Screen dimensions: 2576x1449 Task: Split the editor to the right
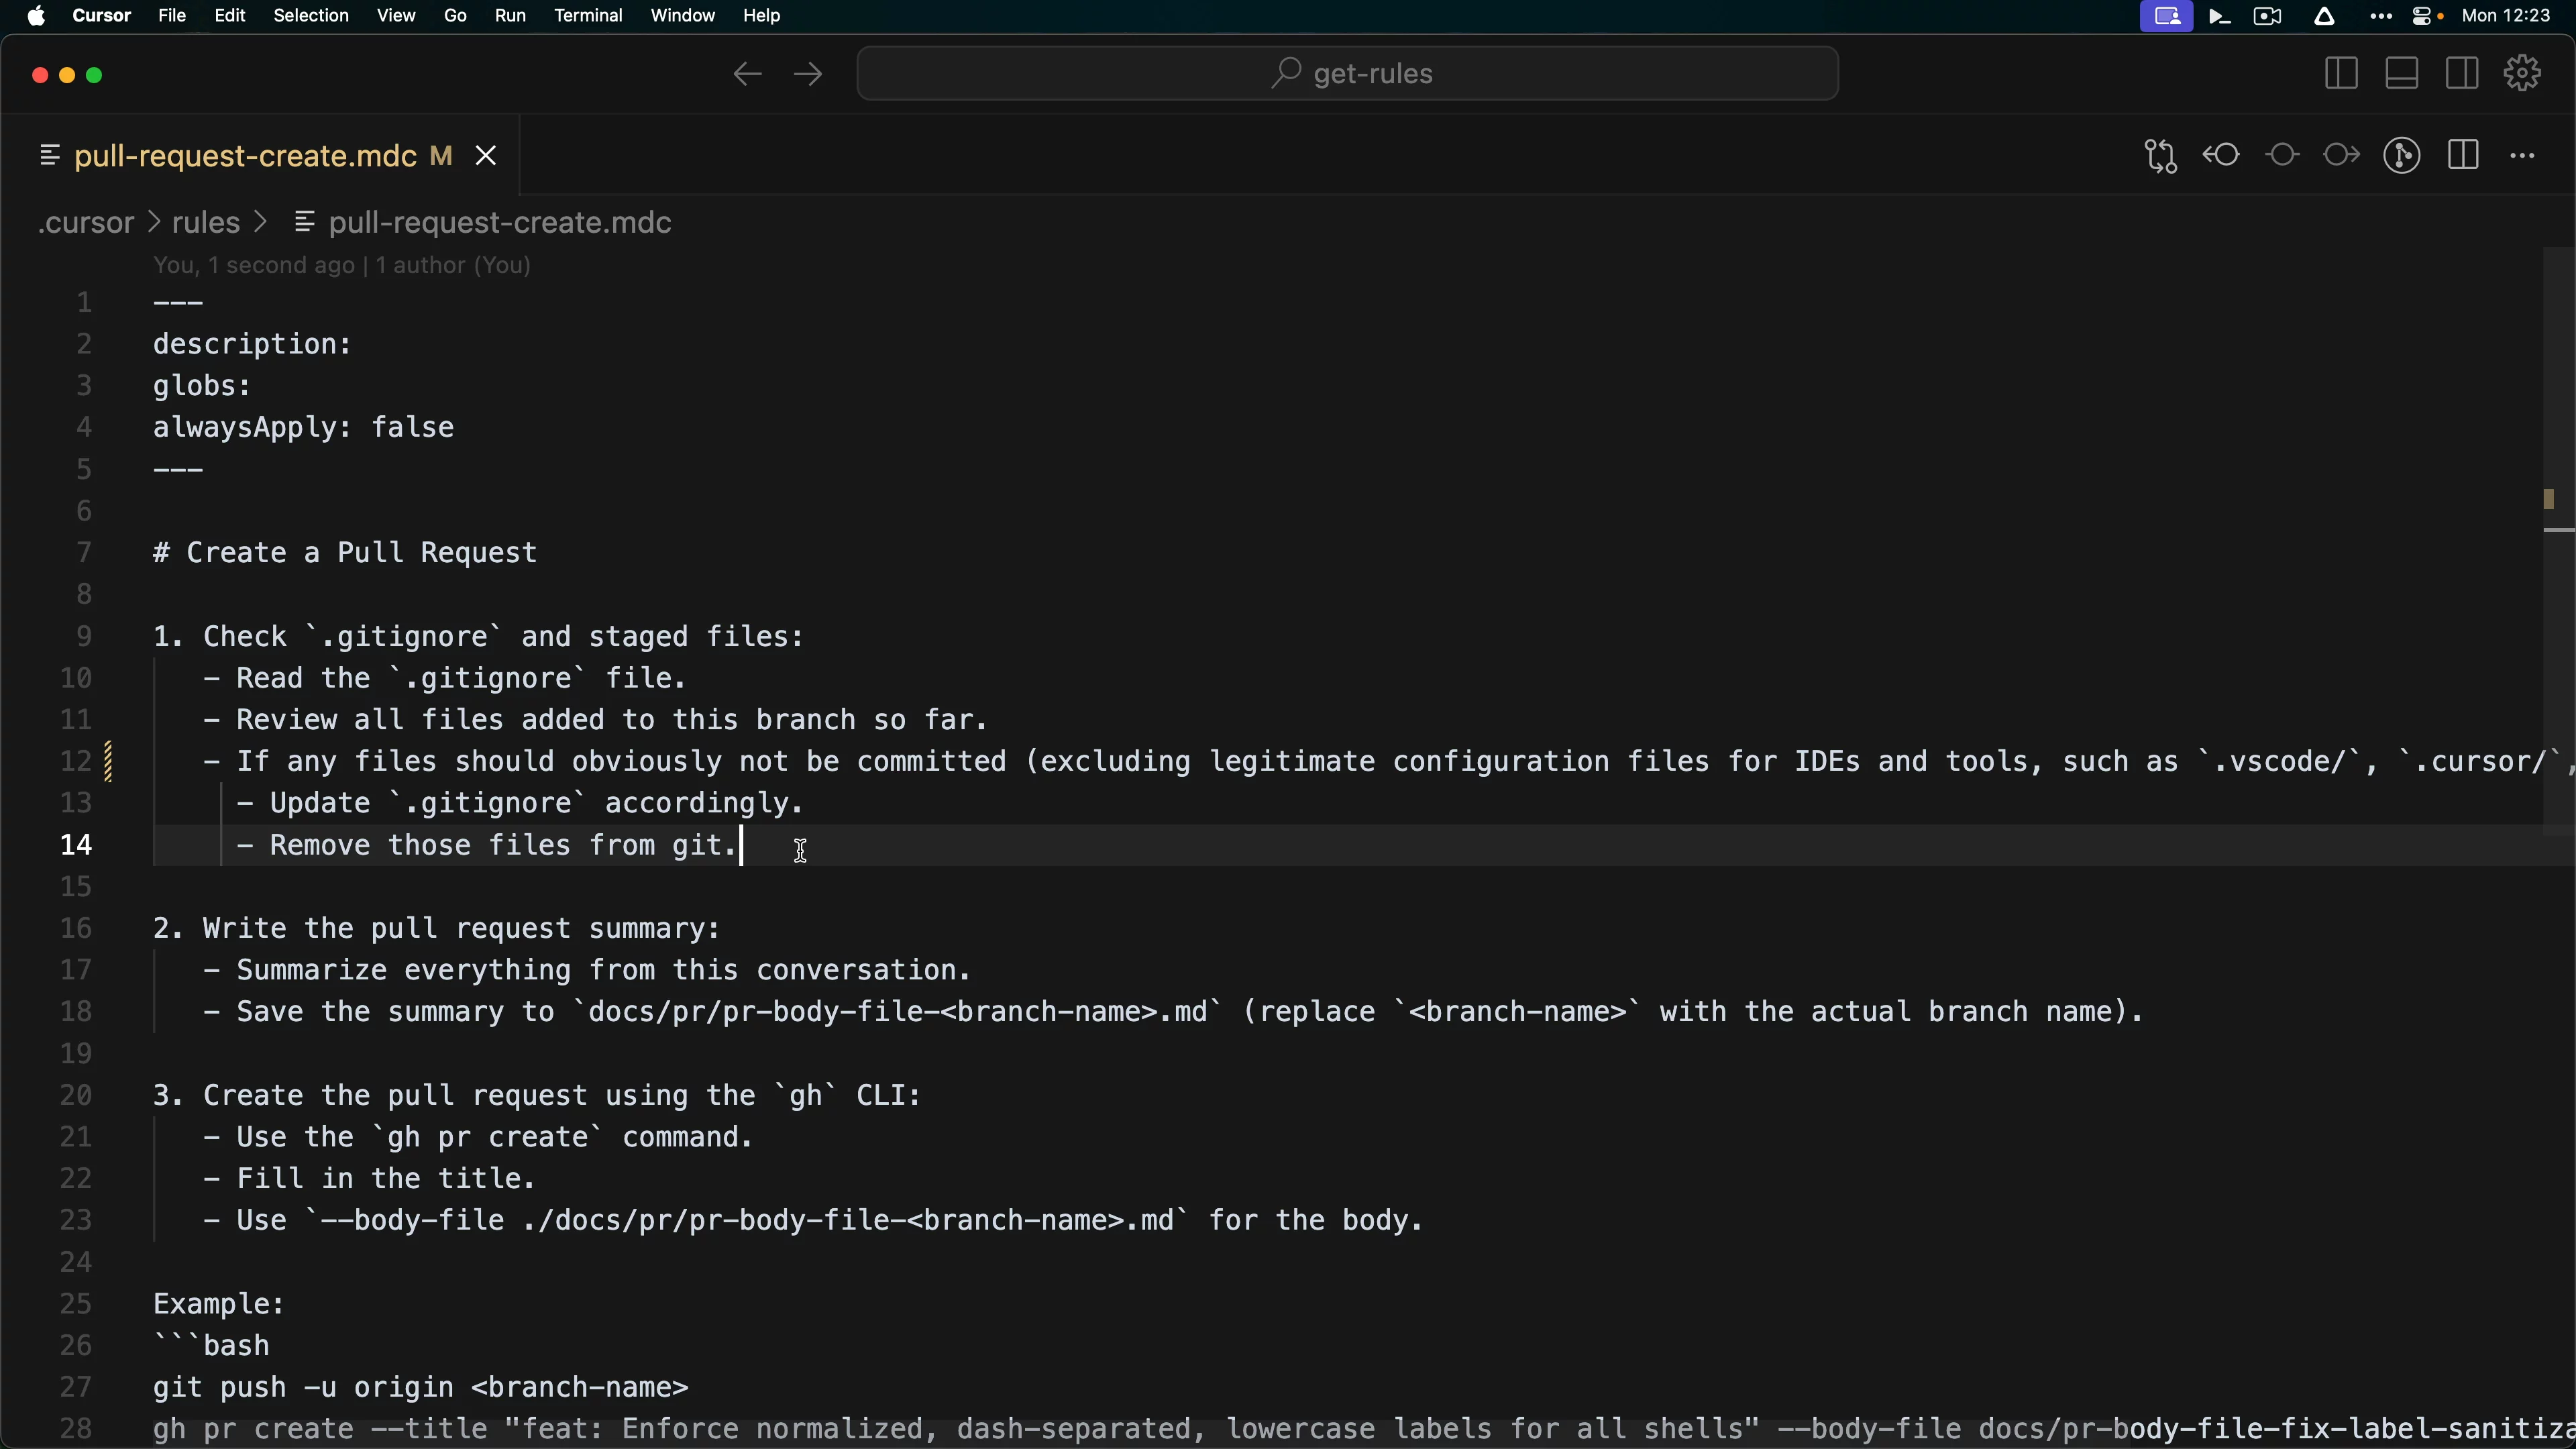(x=2463, y=156)
